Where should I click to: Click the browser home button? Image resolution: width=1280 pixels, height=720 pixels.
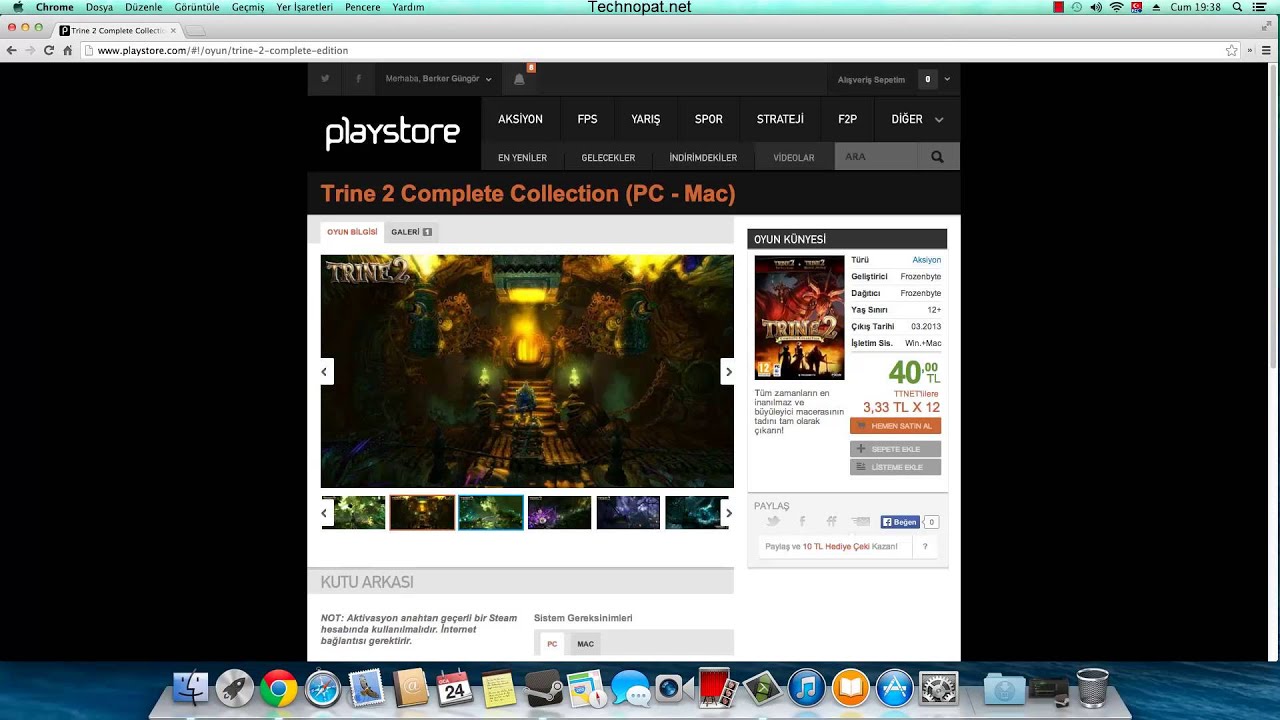pos(68,50)
